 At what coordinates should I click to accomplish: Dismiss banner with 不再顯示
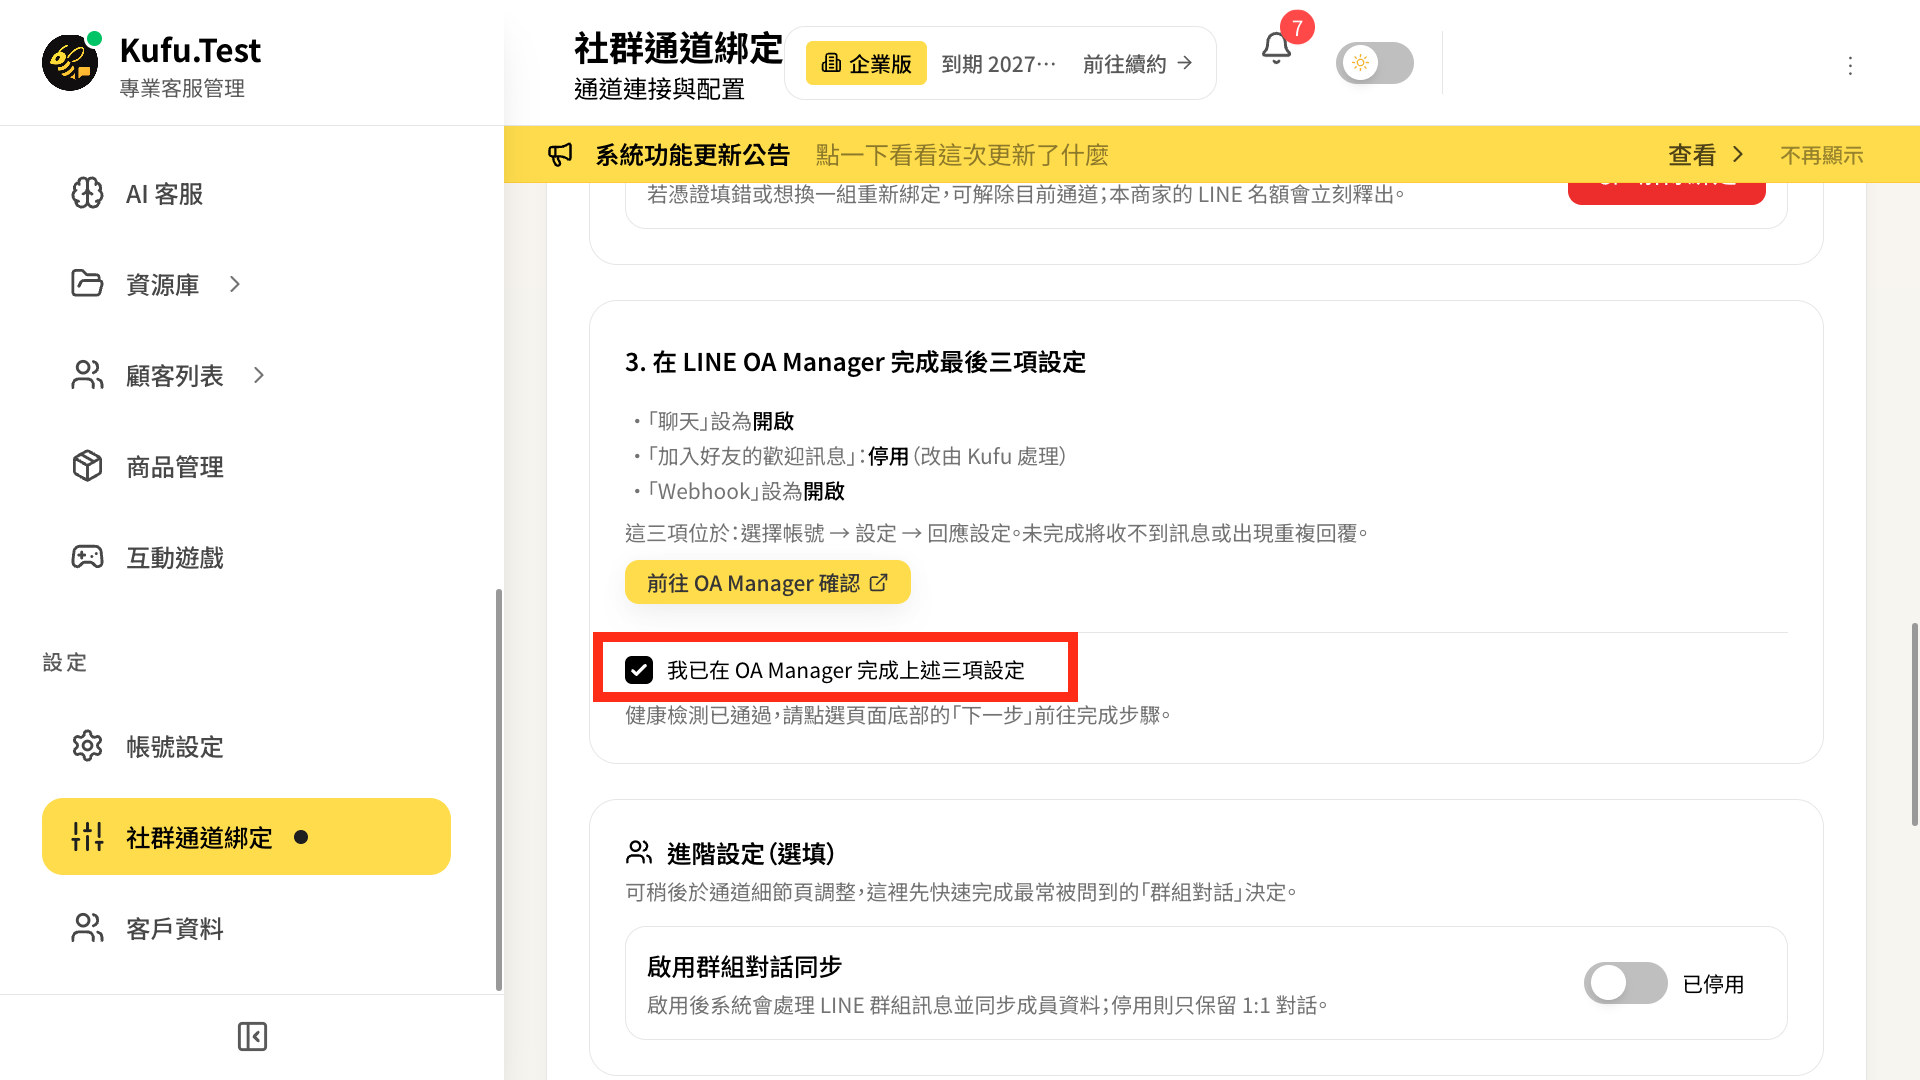[x=1821, y=155]
